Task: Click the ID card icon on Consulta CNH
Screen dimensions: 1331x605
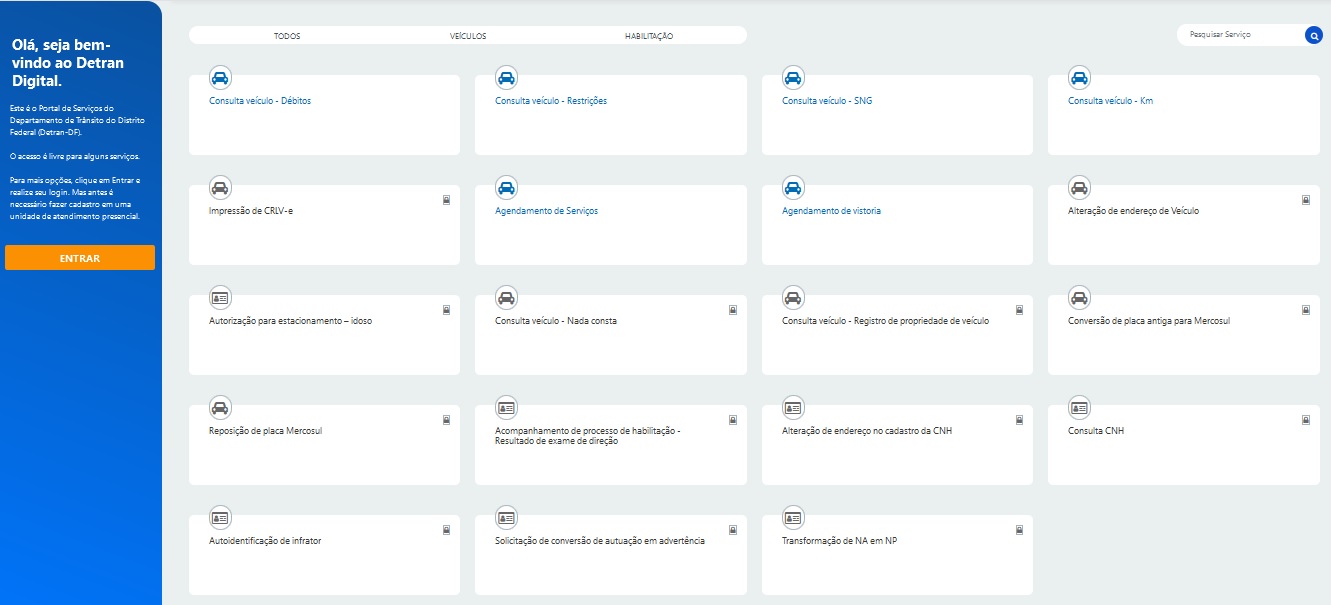Action: [1079, 408]
